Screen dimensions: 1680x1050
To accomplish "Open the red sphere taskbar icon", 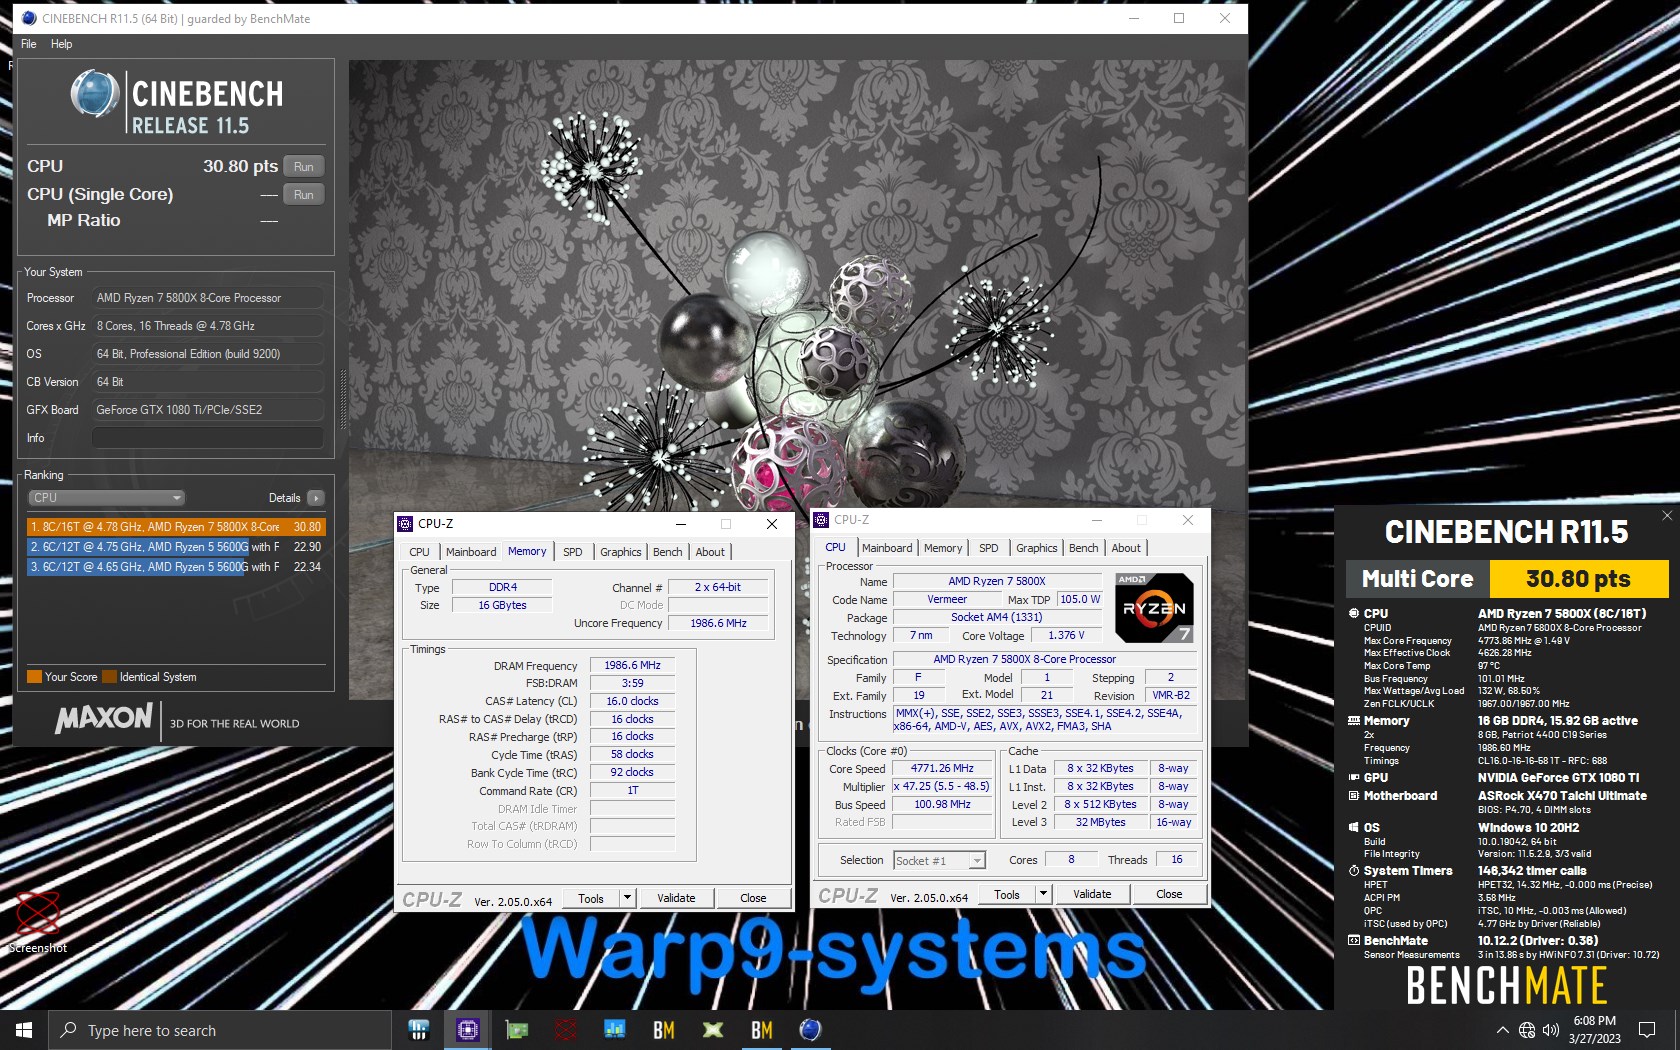I will point(565,1030).
